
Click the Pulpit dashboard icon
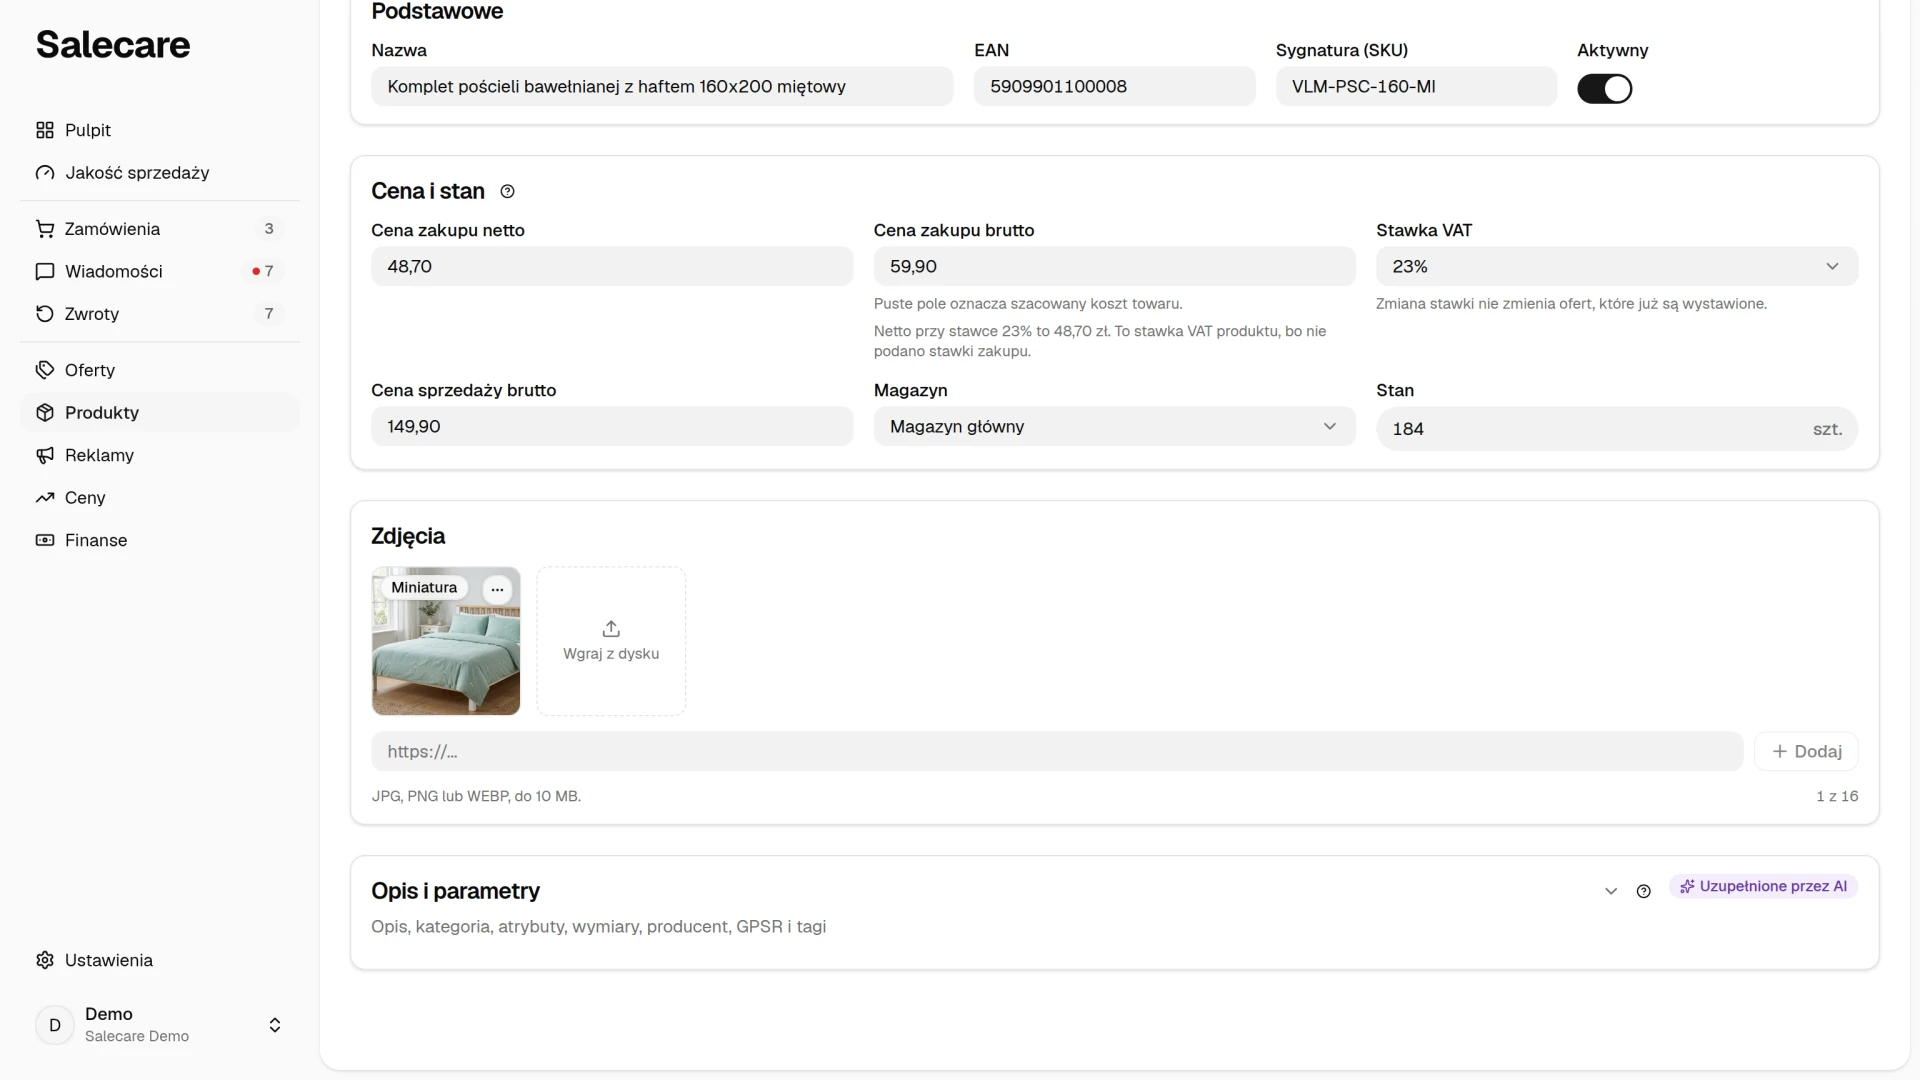[45, 130]
